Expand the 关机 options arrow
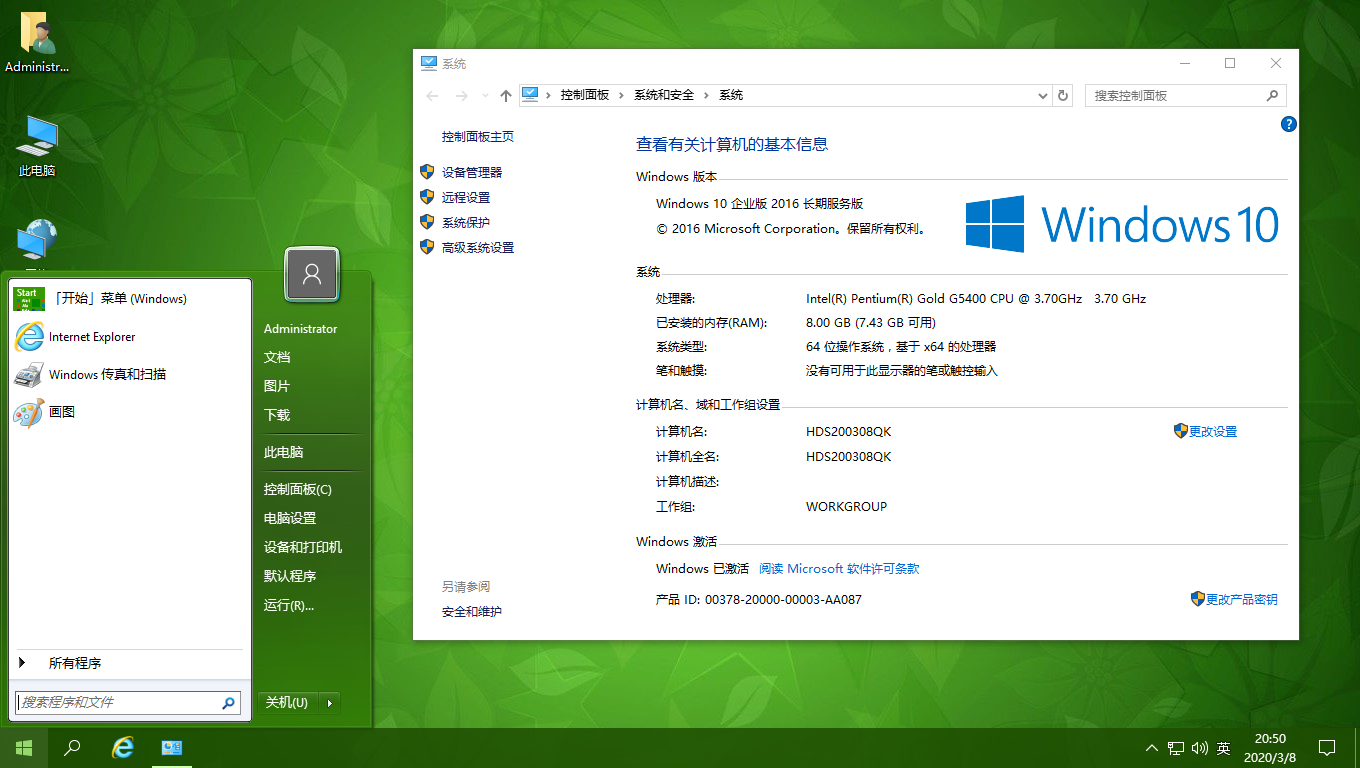This screenshot has width=1360, height=768. 329,703
